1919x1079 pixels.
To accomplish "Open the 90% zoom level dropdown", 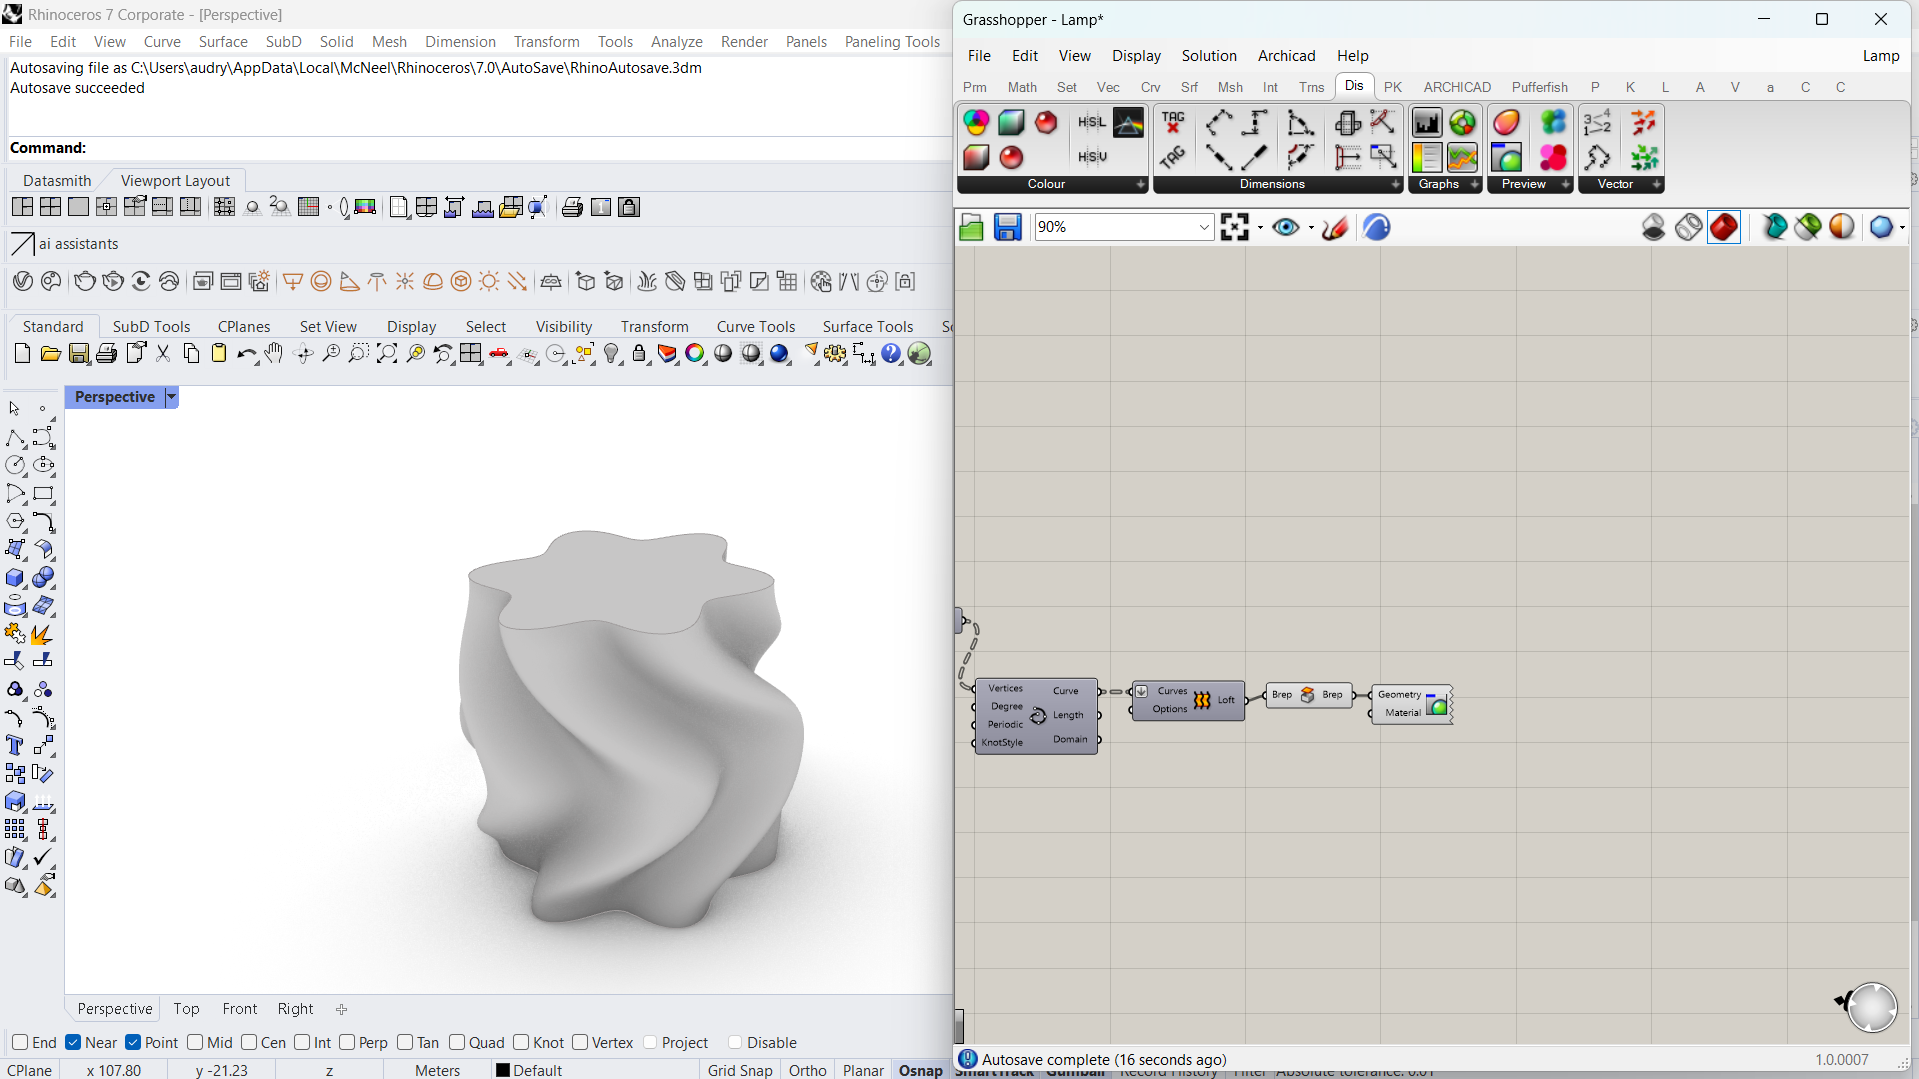I will (1204, 228).
